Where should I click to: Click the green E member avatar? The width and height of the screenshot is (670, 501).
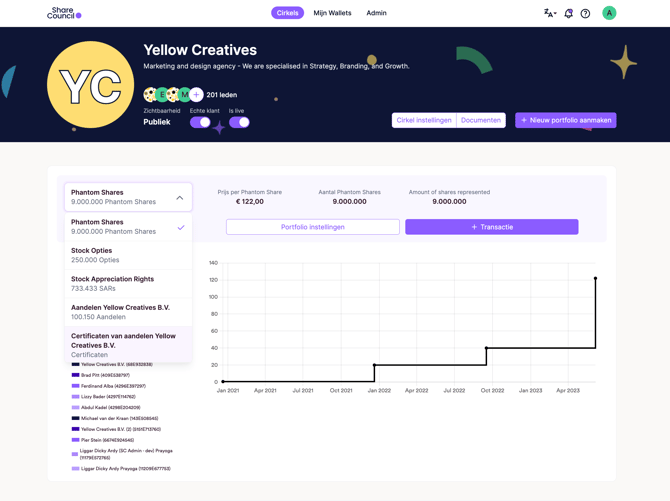pyautogui.click(x=162, y=95)
